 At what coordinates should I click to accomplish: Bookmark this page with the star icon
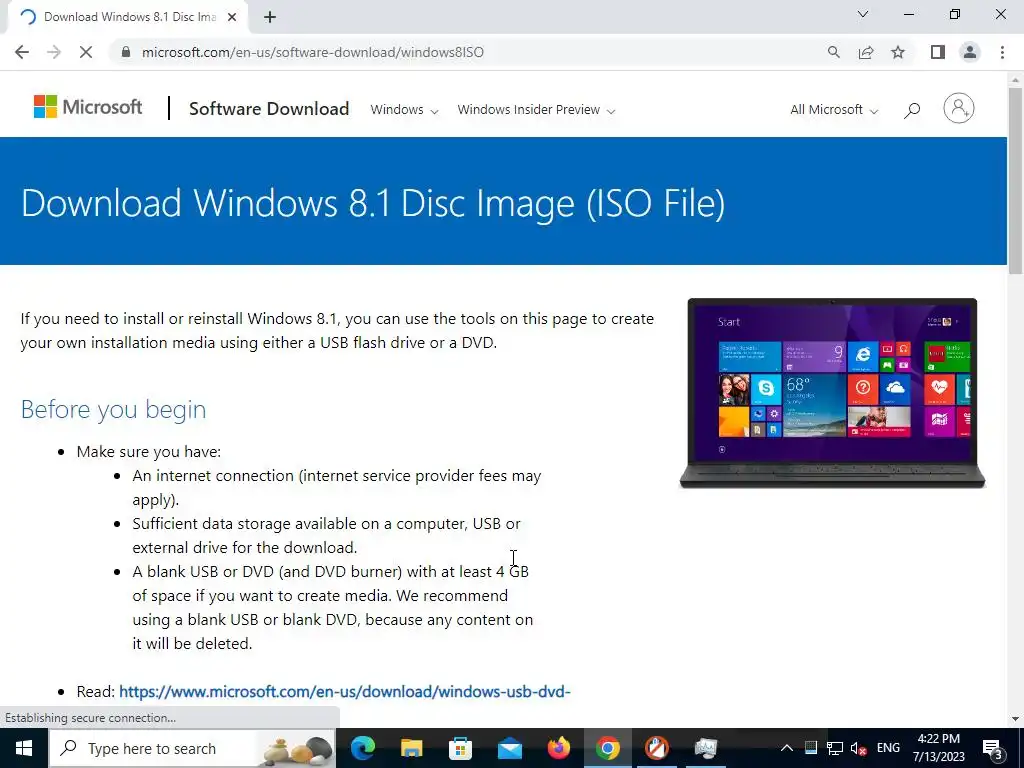(898, 52)
